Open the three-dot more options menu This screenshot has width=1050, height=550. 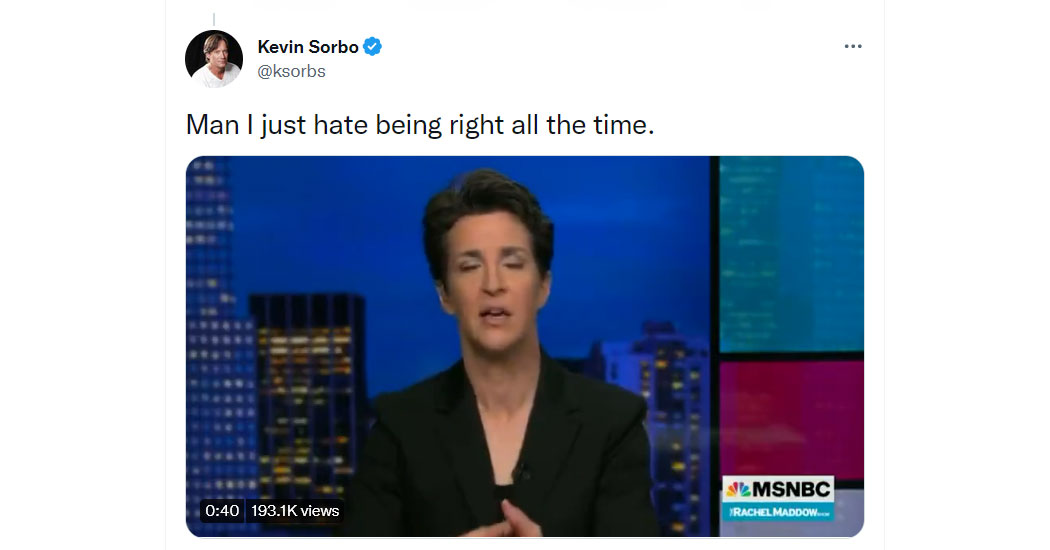[x=852, y=46]
